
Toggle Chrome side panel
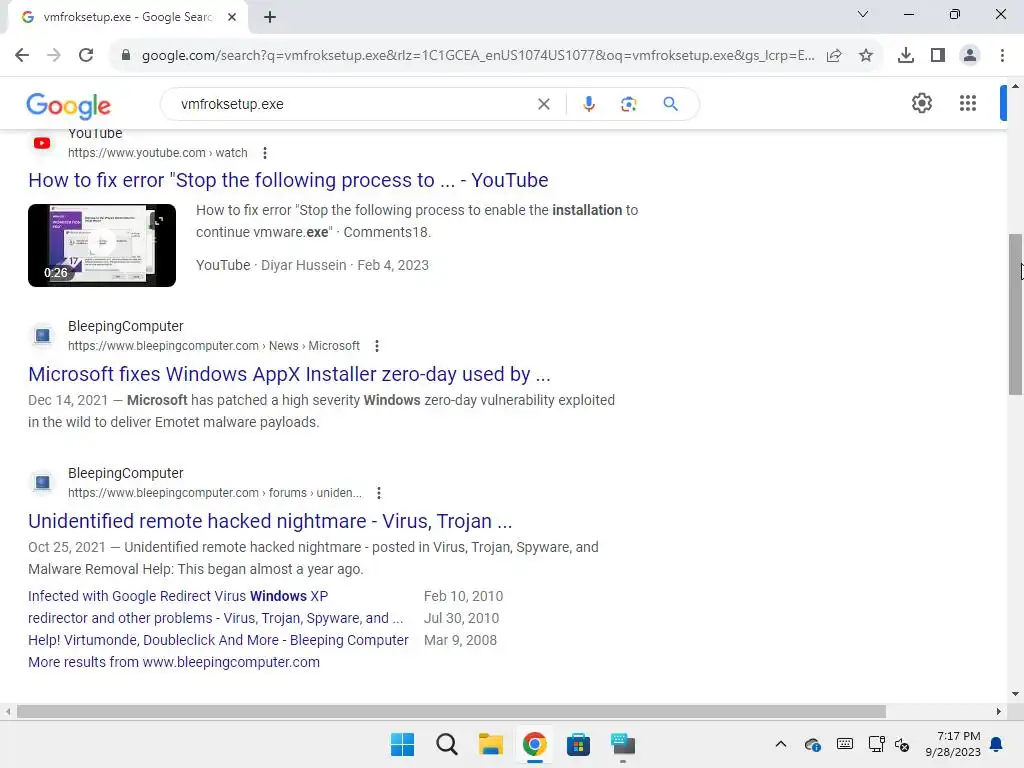pos(938,56)
